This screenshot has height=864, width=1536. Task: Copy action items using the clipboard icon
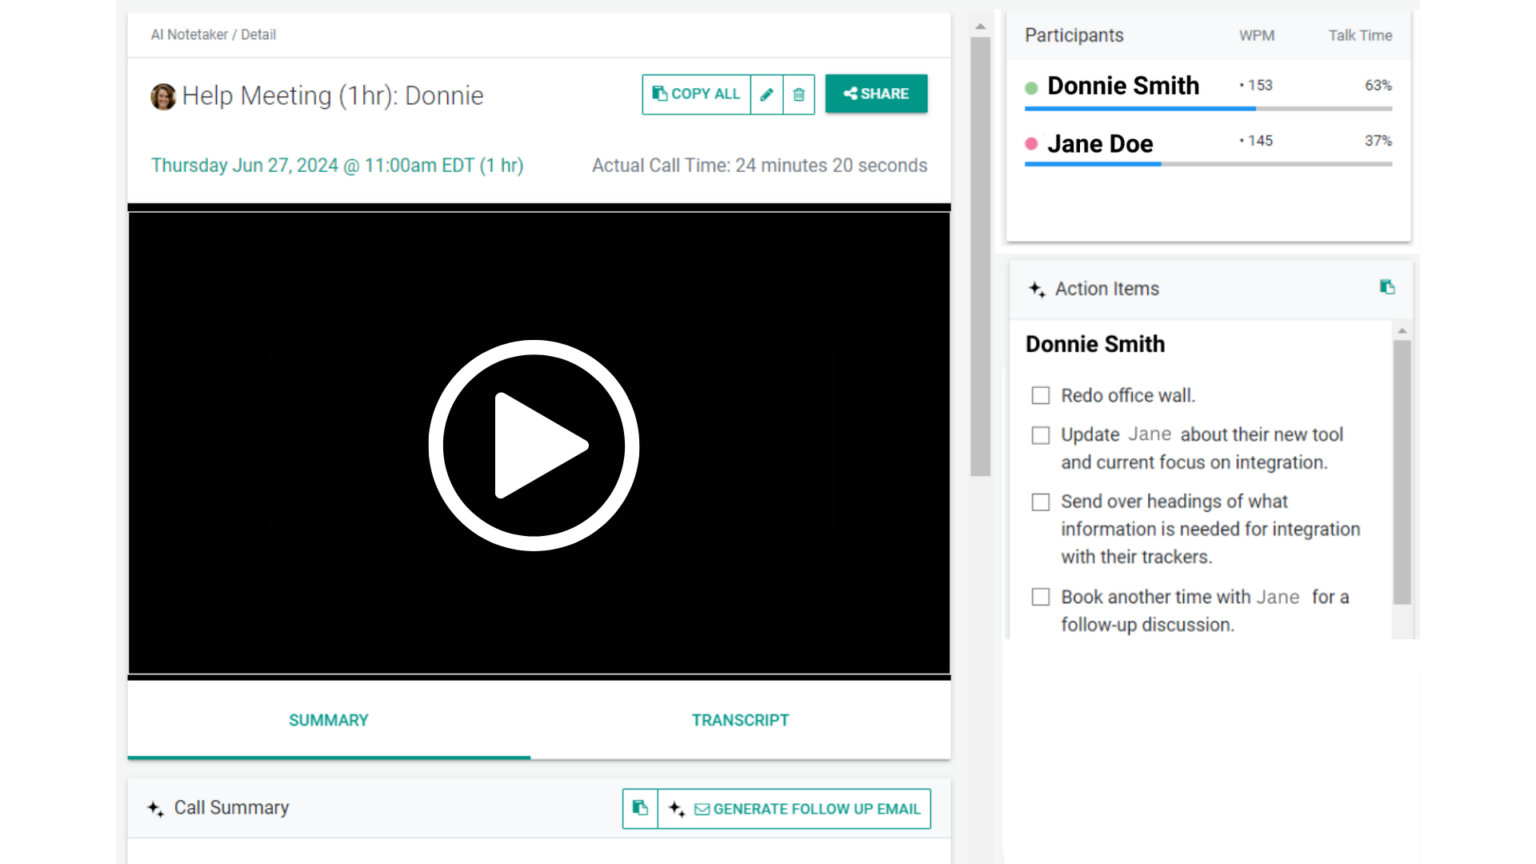pyautogui.click(x=1387, y=287)
